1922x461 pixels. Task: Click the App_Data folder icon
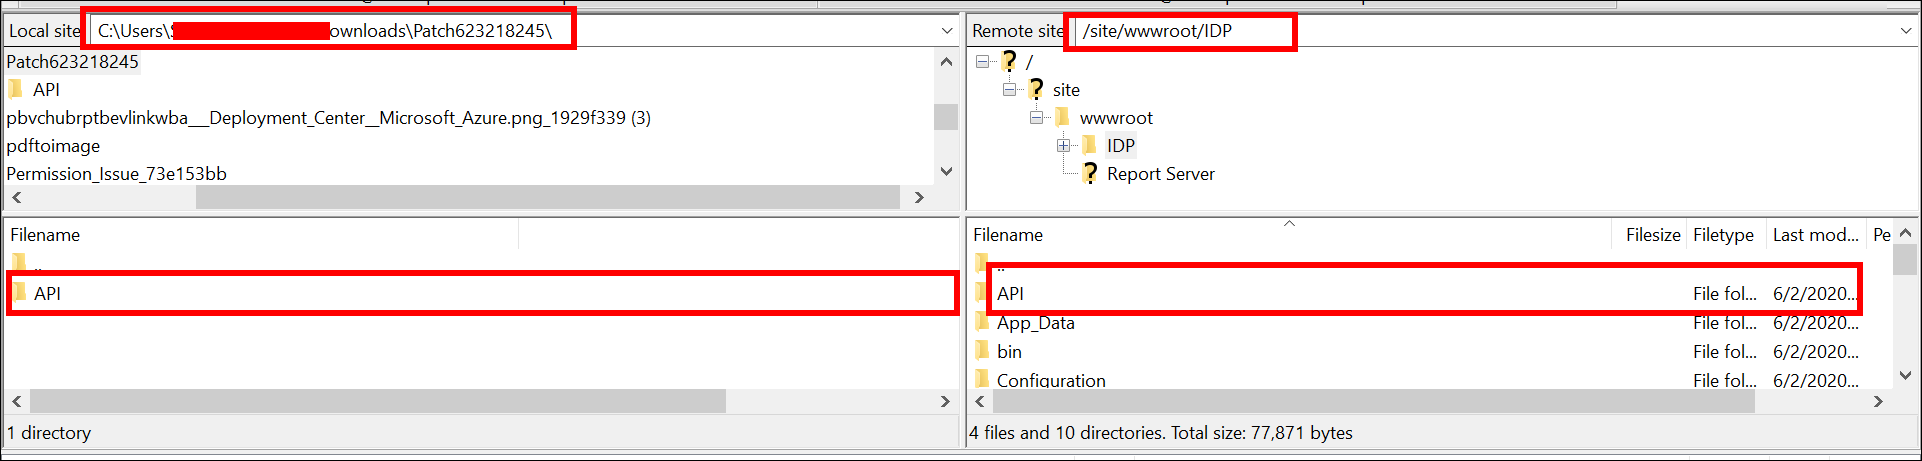[x=982, y=322]
